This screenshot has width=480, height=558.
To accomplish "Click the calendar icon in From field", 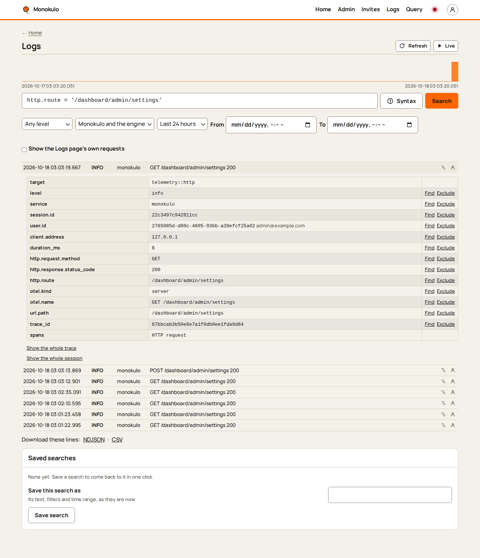I will [308, 125].
